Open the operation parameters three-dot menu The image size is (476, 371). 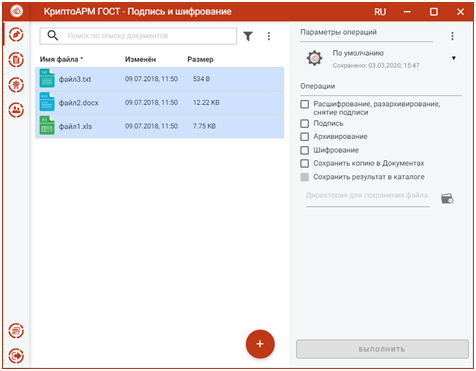(452, 36)
